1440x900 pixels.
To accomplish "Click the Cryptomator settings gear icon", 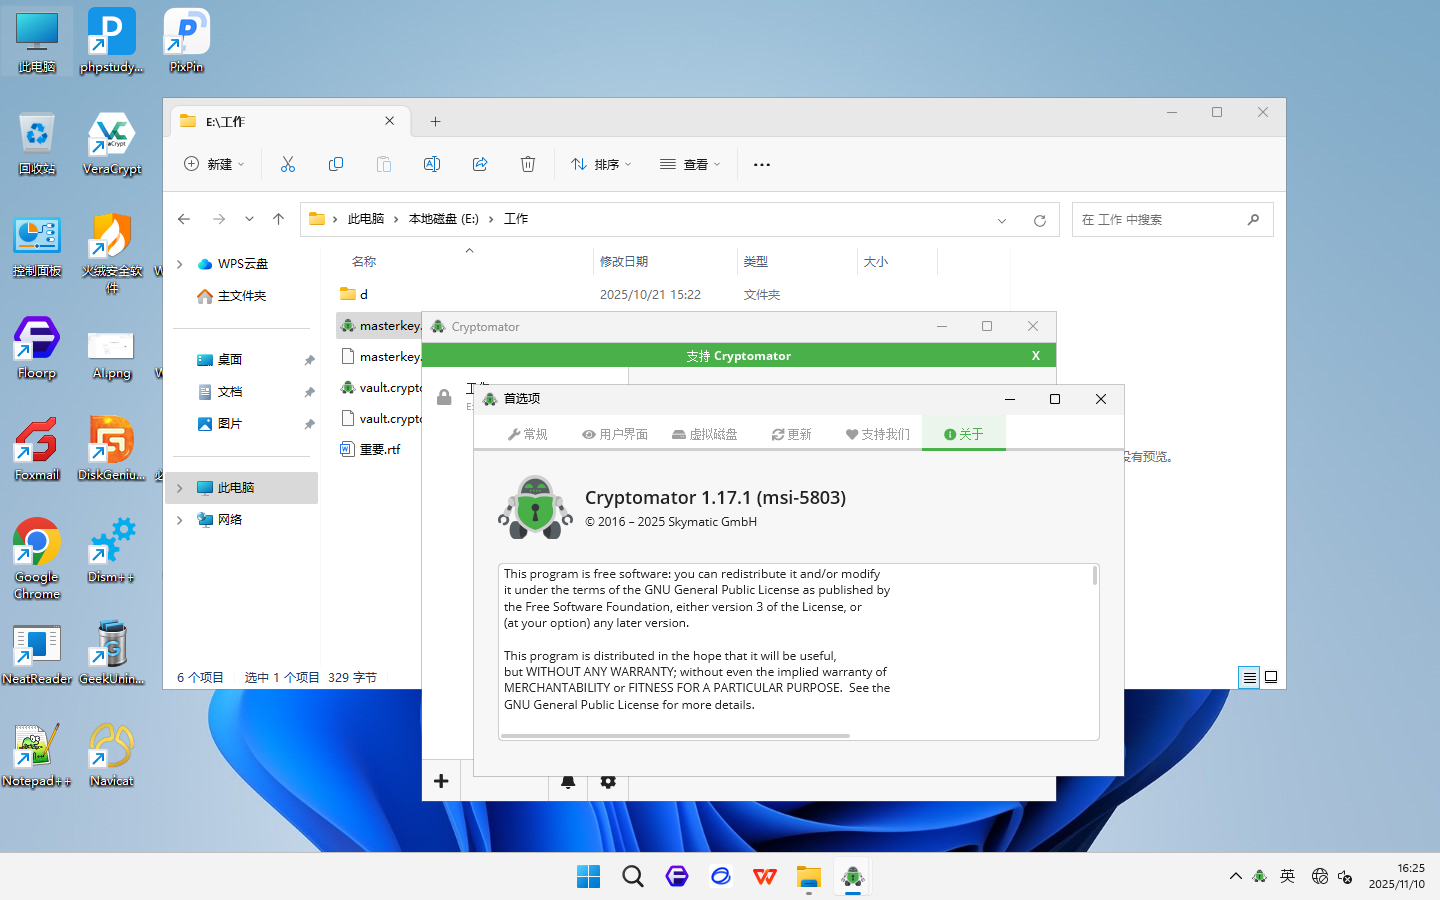I will (x=608, y=782).
